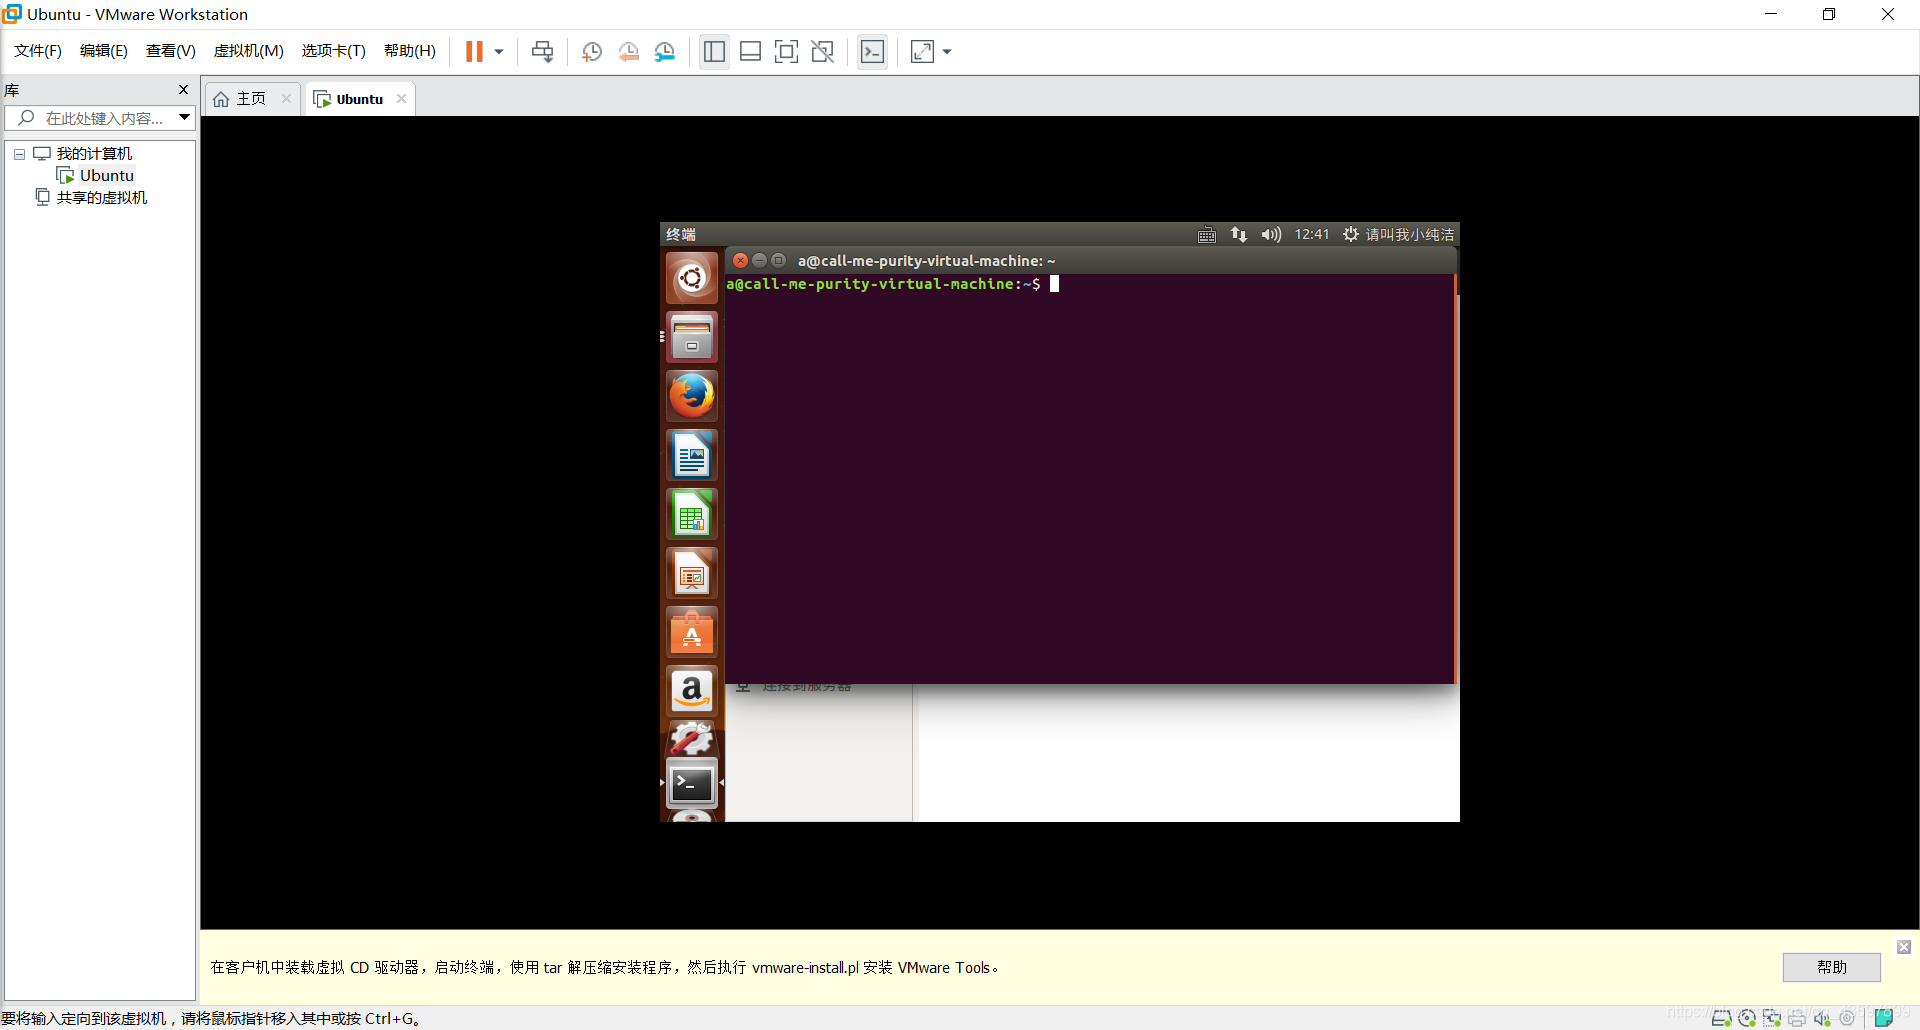The image size is (1920, 1030).
Task: Open the 选项卡(T) menu
Action: (x=334, y=51)
